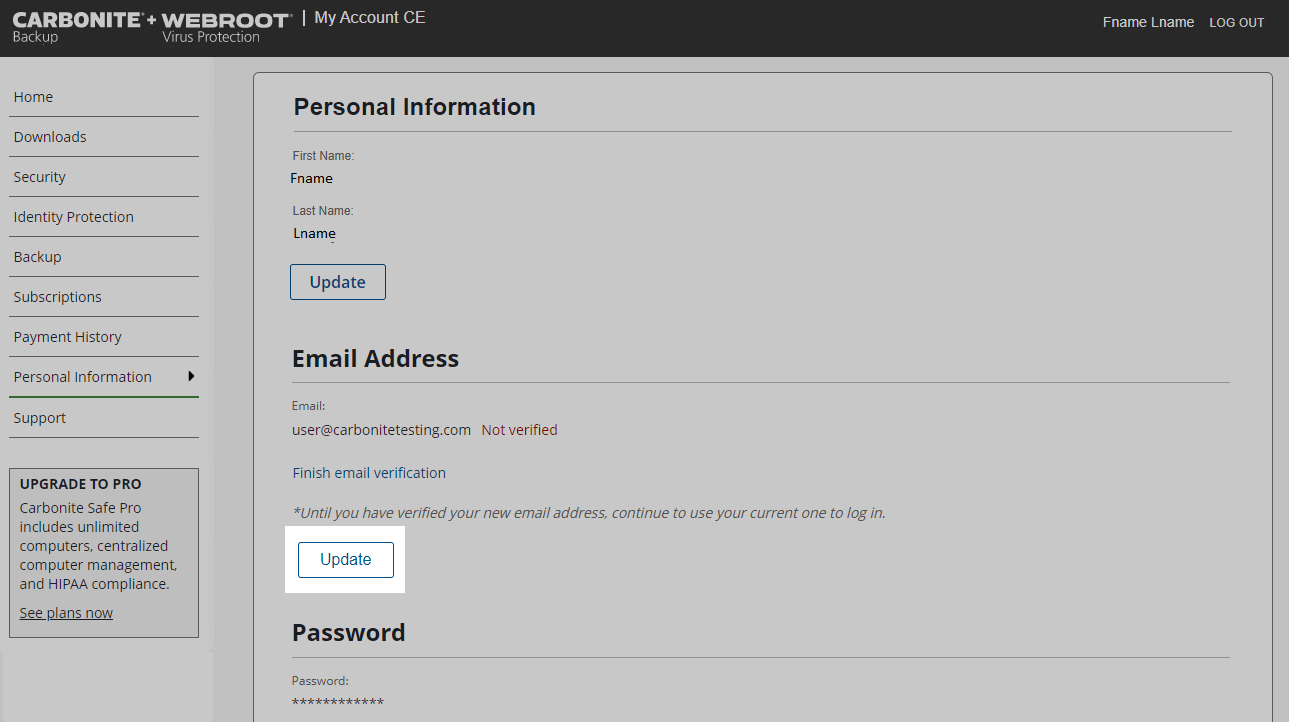Open the Support page
This screenshot has height=722, width=1289.
(40, 418)
